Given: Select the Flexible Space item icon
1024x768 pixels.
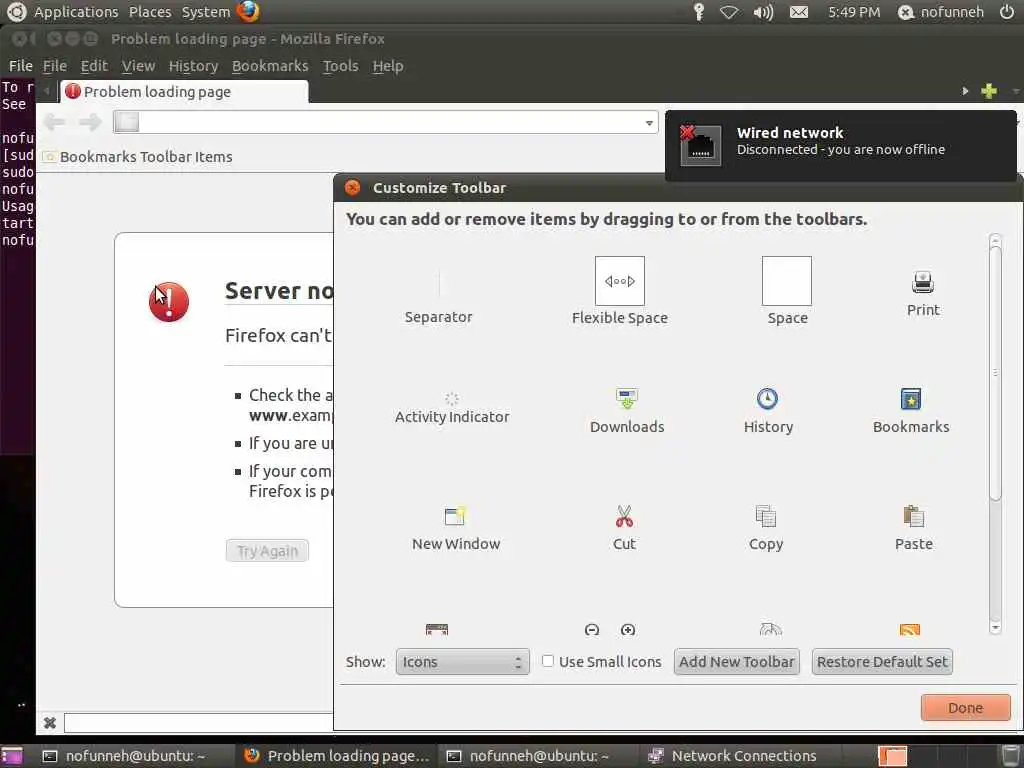Looking at the screenshot, I should point(620,281).
